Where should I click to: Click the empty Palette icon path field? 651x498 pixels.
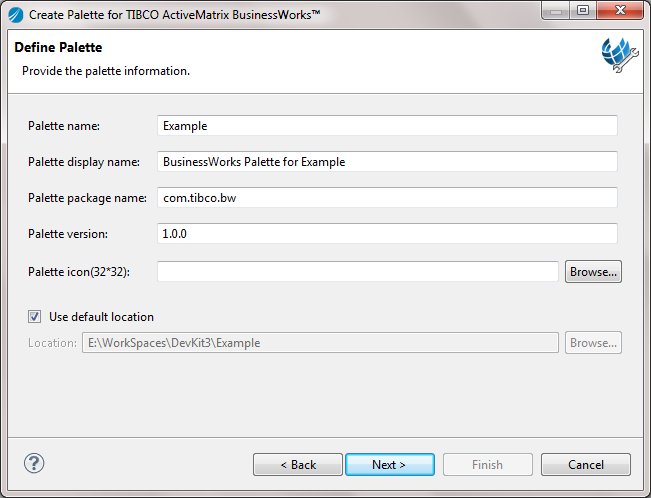point(357,271)
